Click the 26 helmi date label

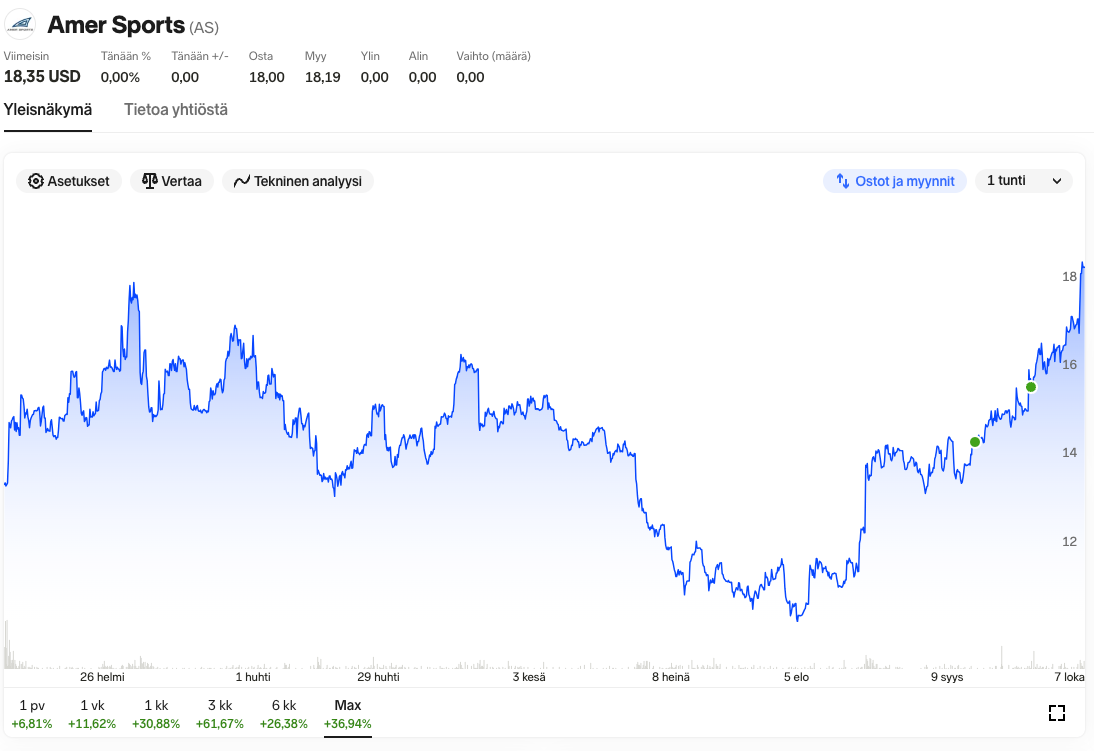click(x=103, y=677)
